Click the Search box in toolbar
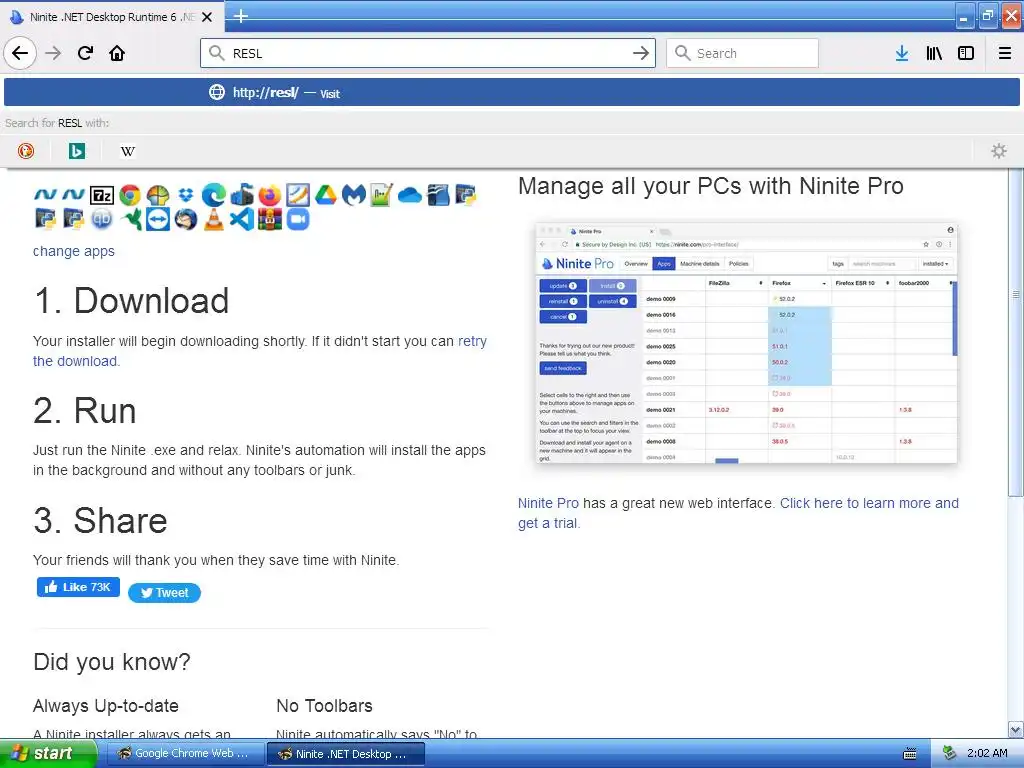This screenshot has height=768, width=1024. pyautogui.click(x=742, y=53)
